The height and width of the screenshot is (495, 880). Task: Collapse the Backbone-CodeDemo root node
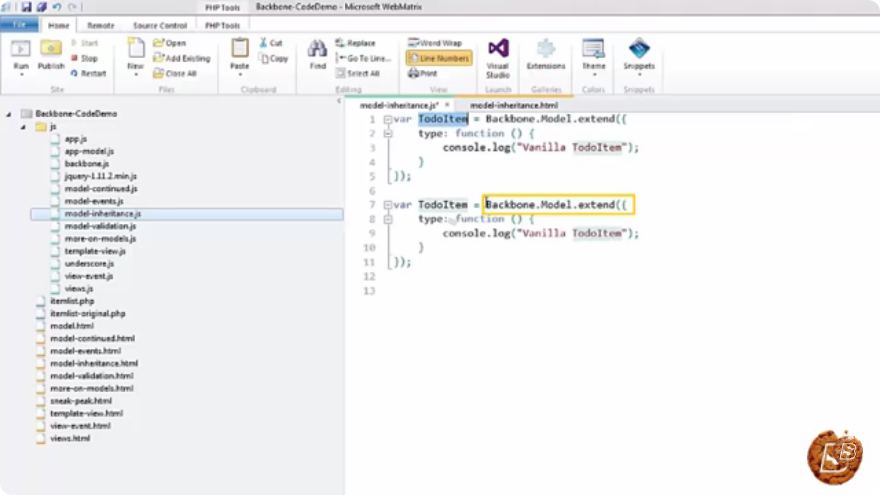(x=8, y=114)
